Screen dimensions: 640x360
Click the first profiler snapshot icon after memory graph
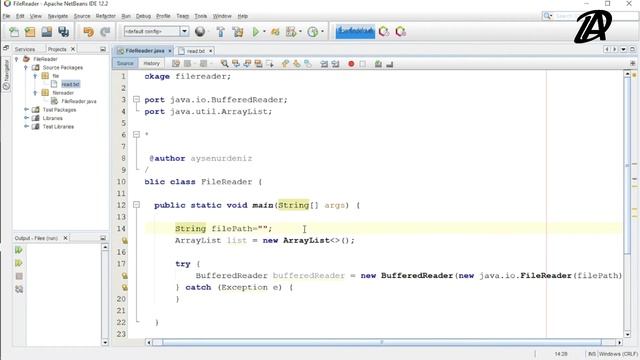point(384,31)
